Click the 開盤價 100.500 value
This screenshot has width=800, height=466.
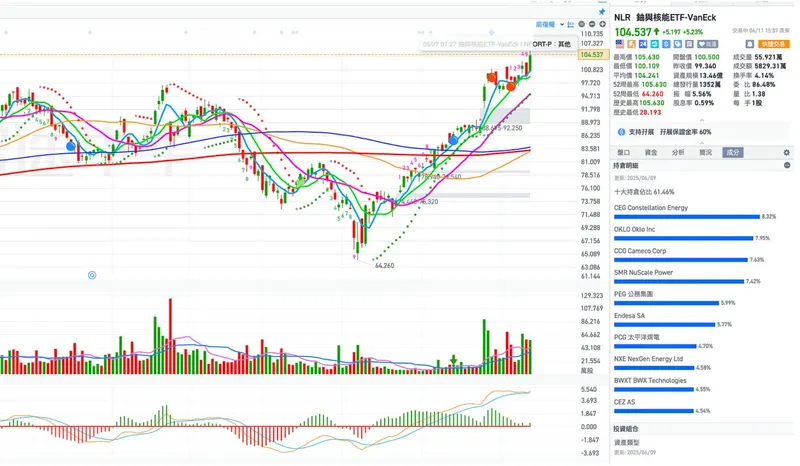(707, 57)
